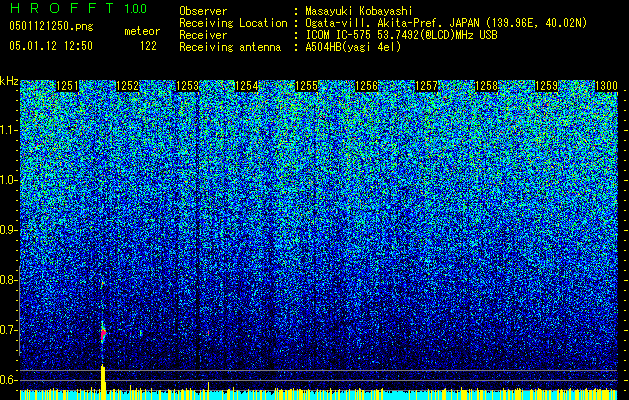Screen dimensions: 629x400
Task: Click the 1257 time marker
Action: (426, 86)
